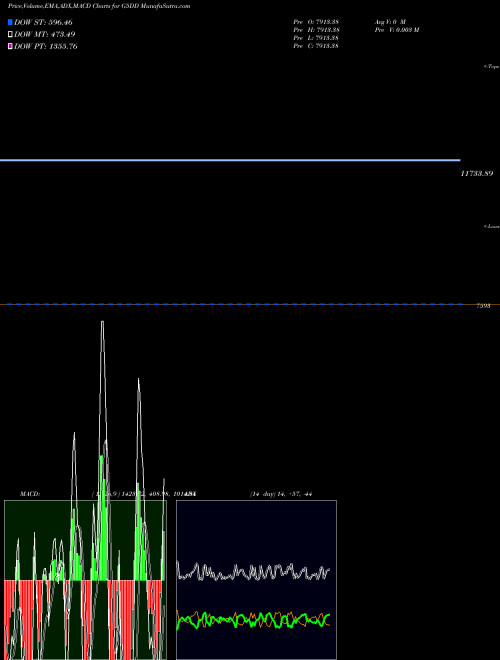500x660 pixels.
Task: Click the 'Avg V: 0 M' volume text
Action: pyautogui.click(x=390, y=22)
